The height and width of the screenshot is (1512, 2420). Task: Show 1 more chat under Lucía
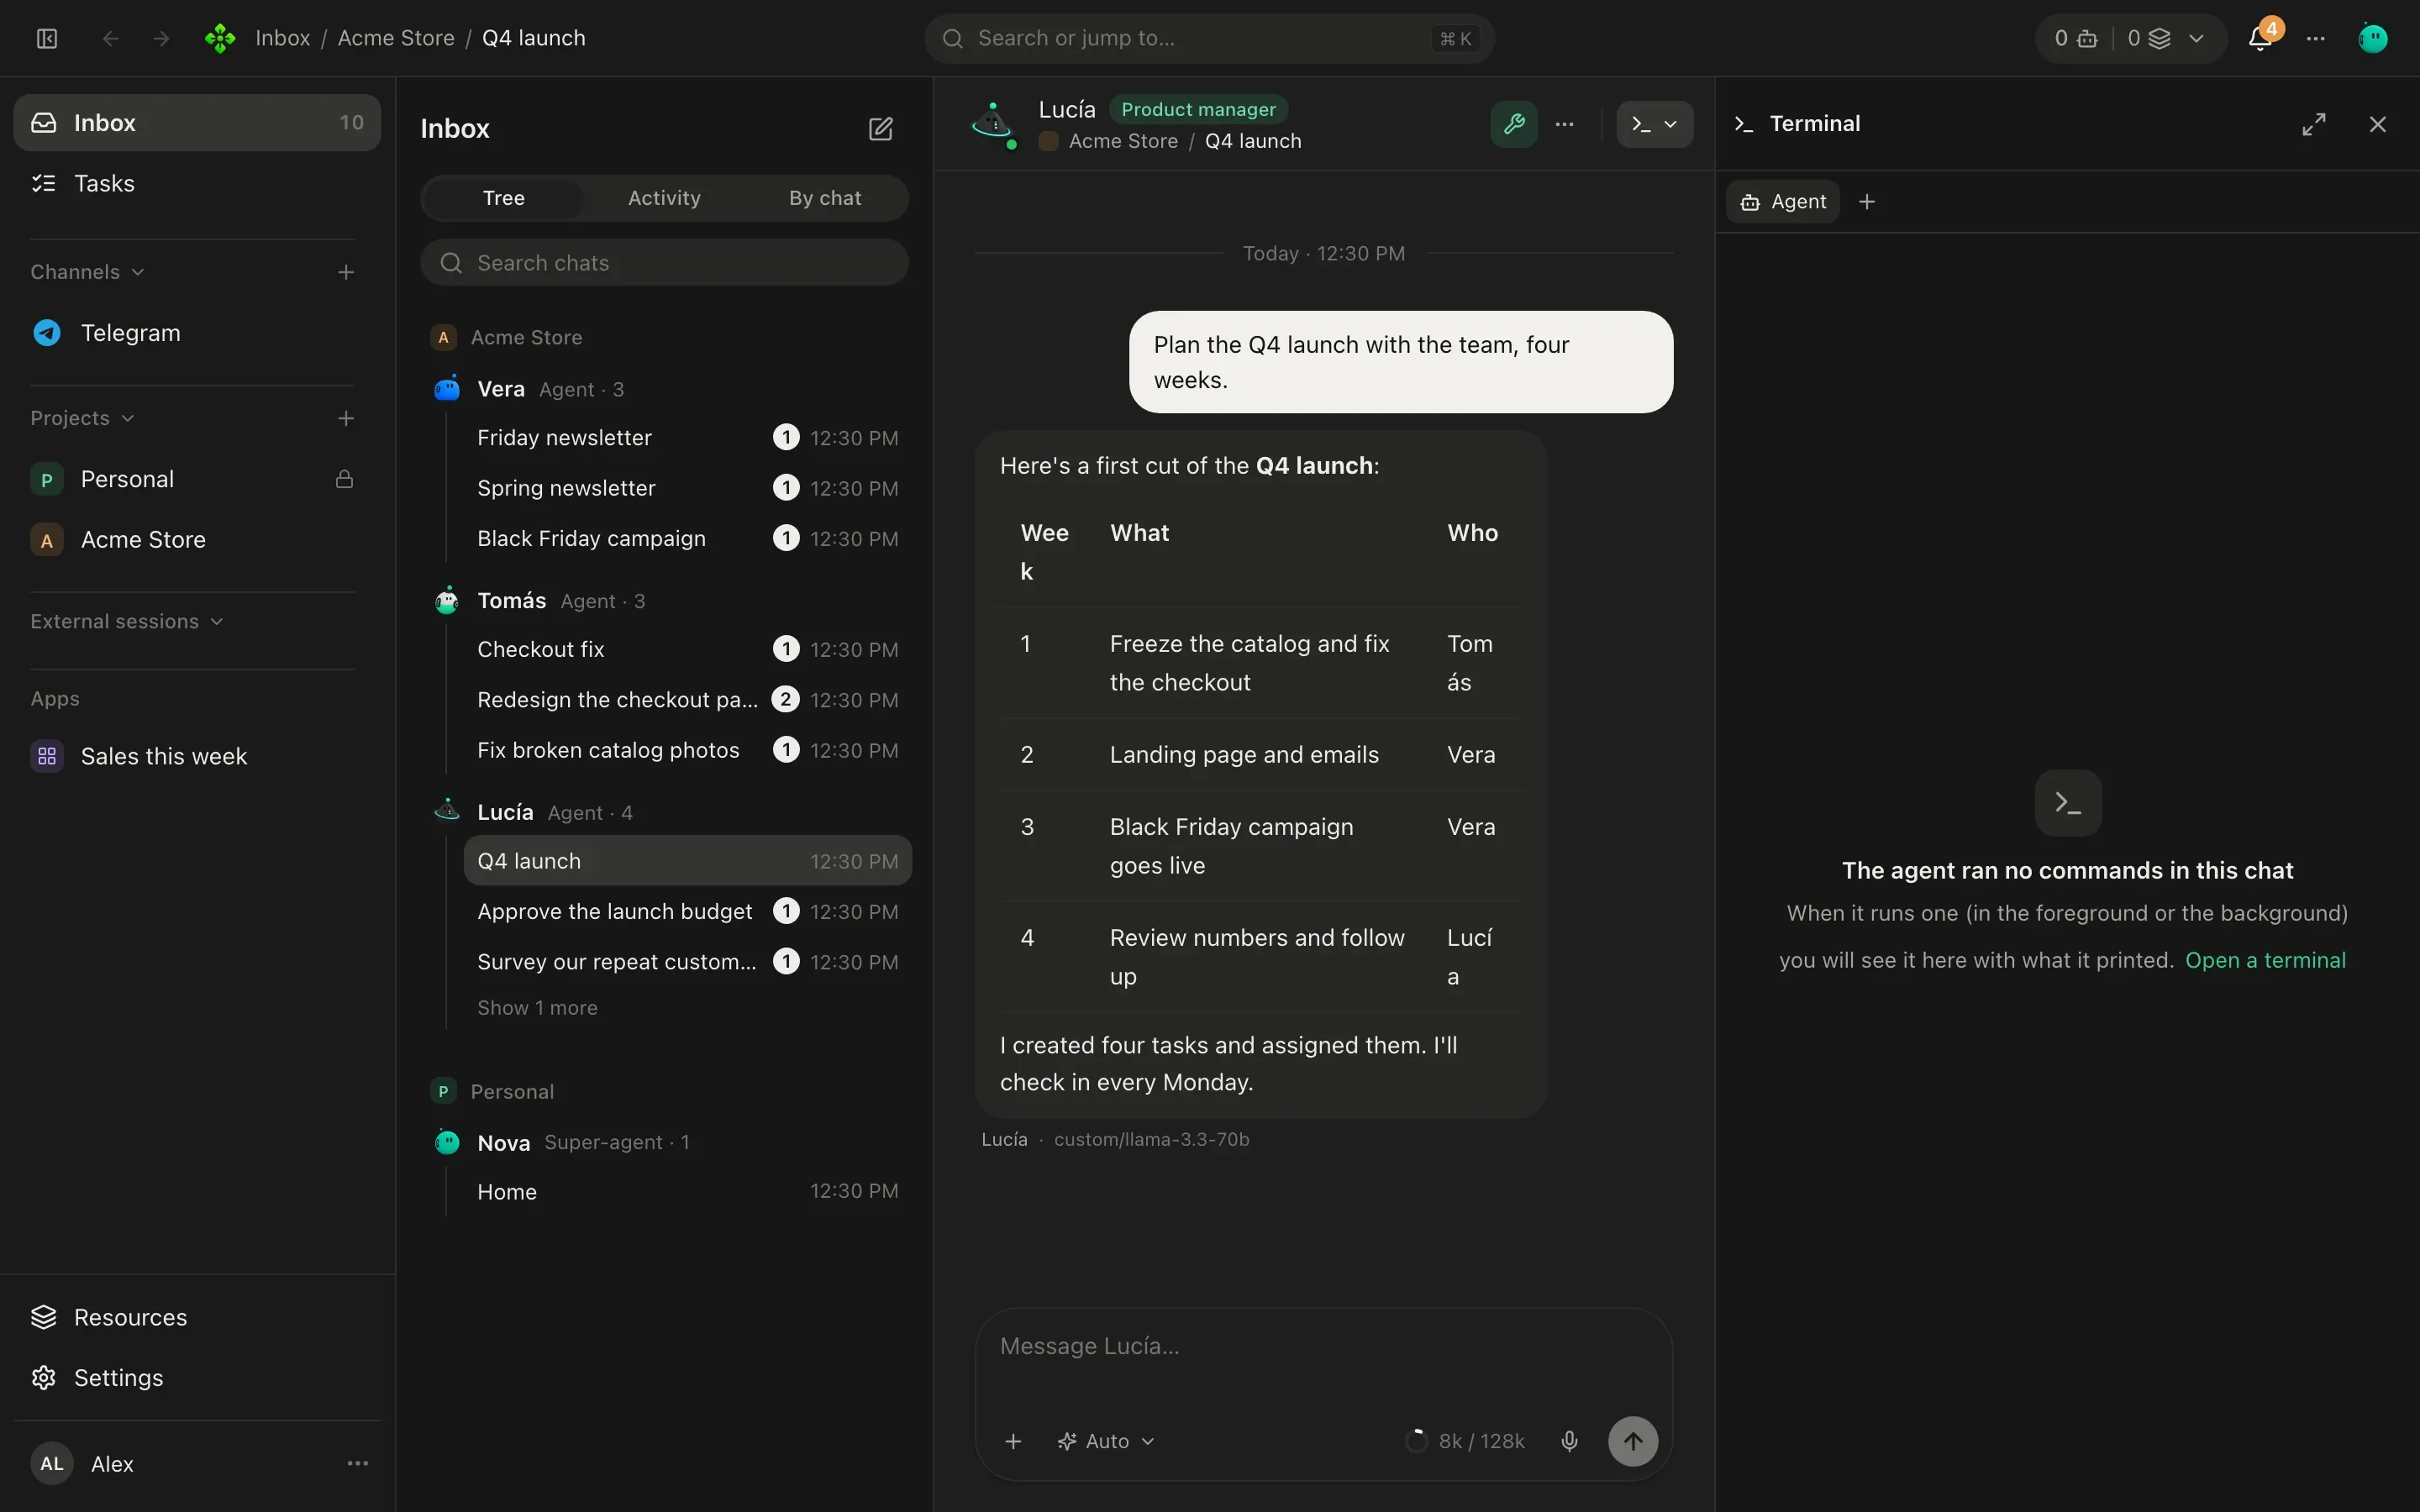pyautogui.click(x=537, y=1008)
